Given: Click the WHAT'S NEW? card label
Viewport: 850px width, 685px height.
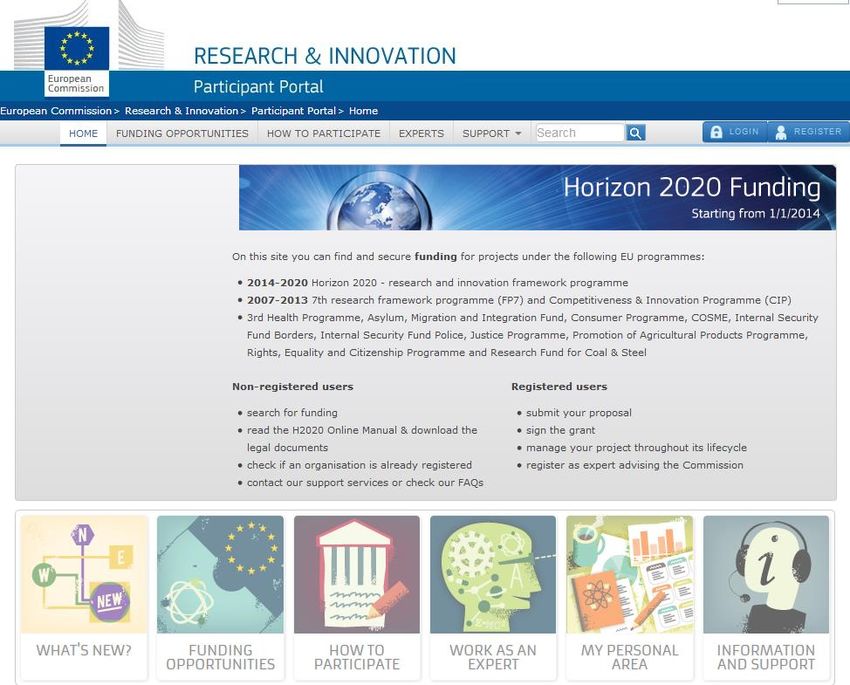Looking at the screenshot, I should point(84,650).
